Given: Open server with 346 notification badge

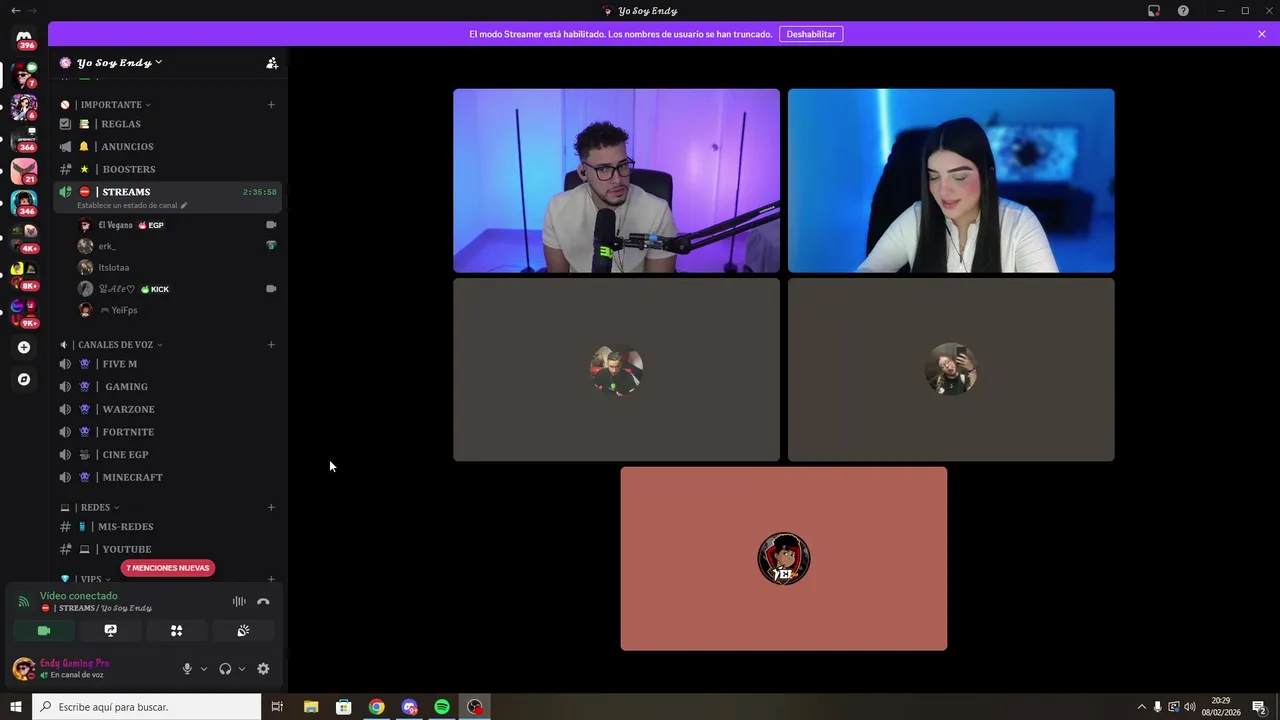Looking at the screenshot, I should pyautogui.click(x=24, y=203).
